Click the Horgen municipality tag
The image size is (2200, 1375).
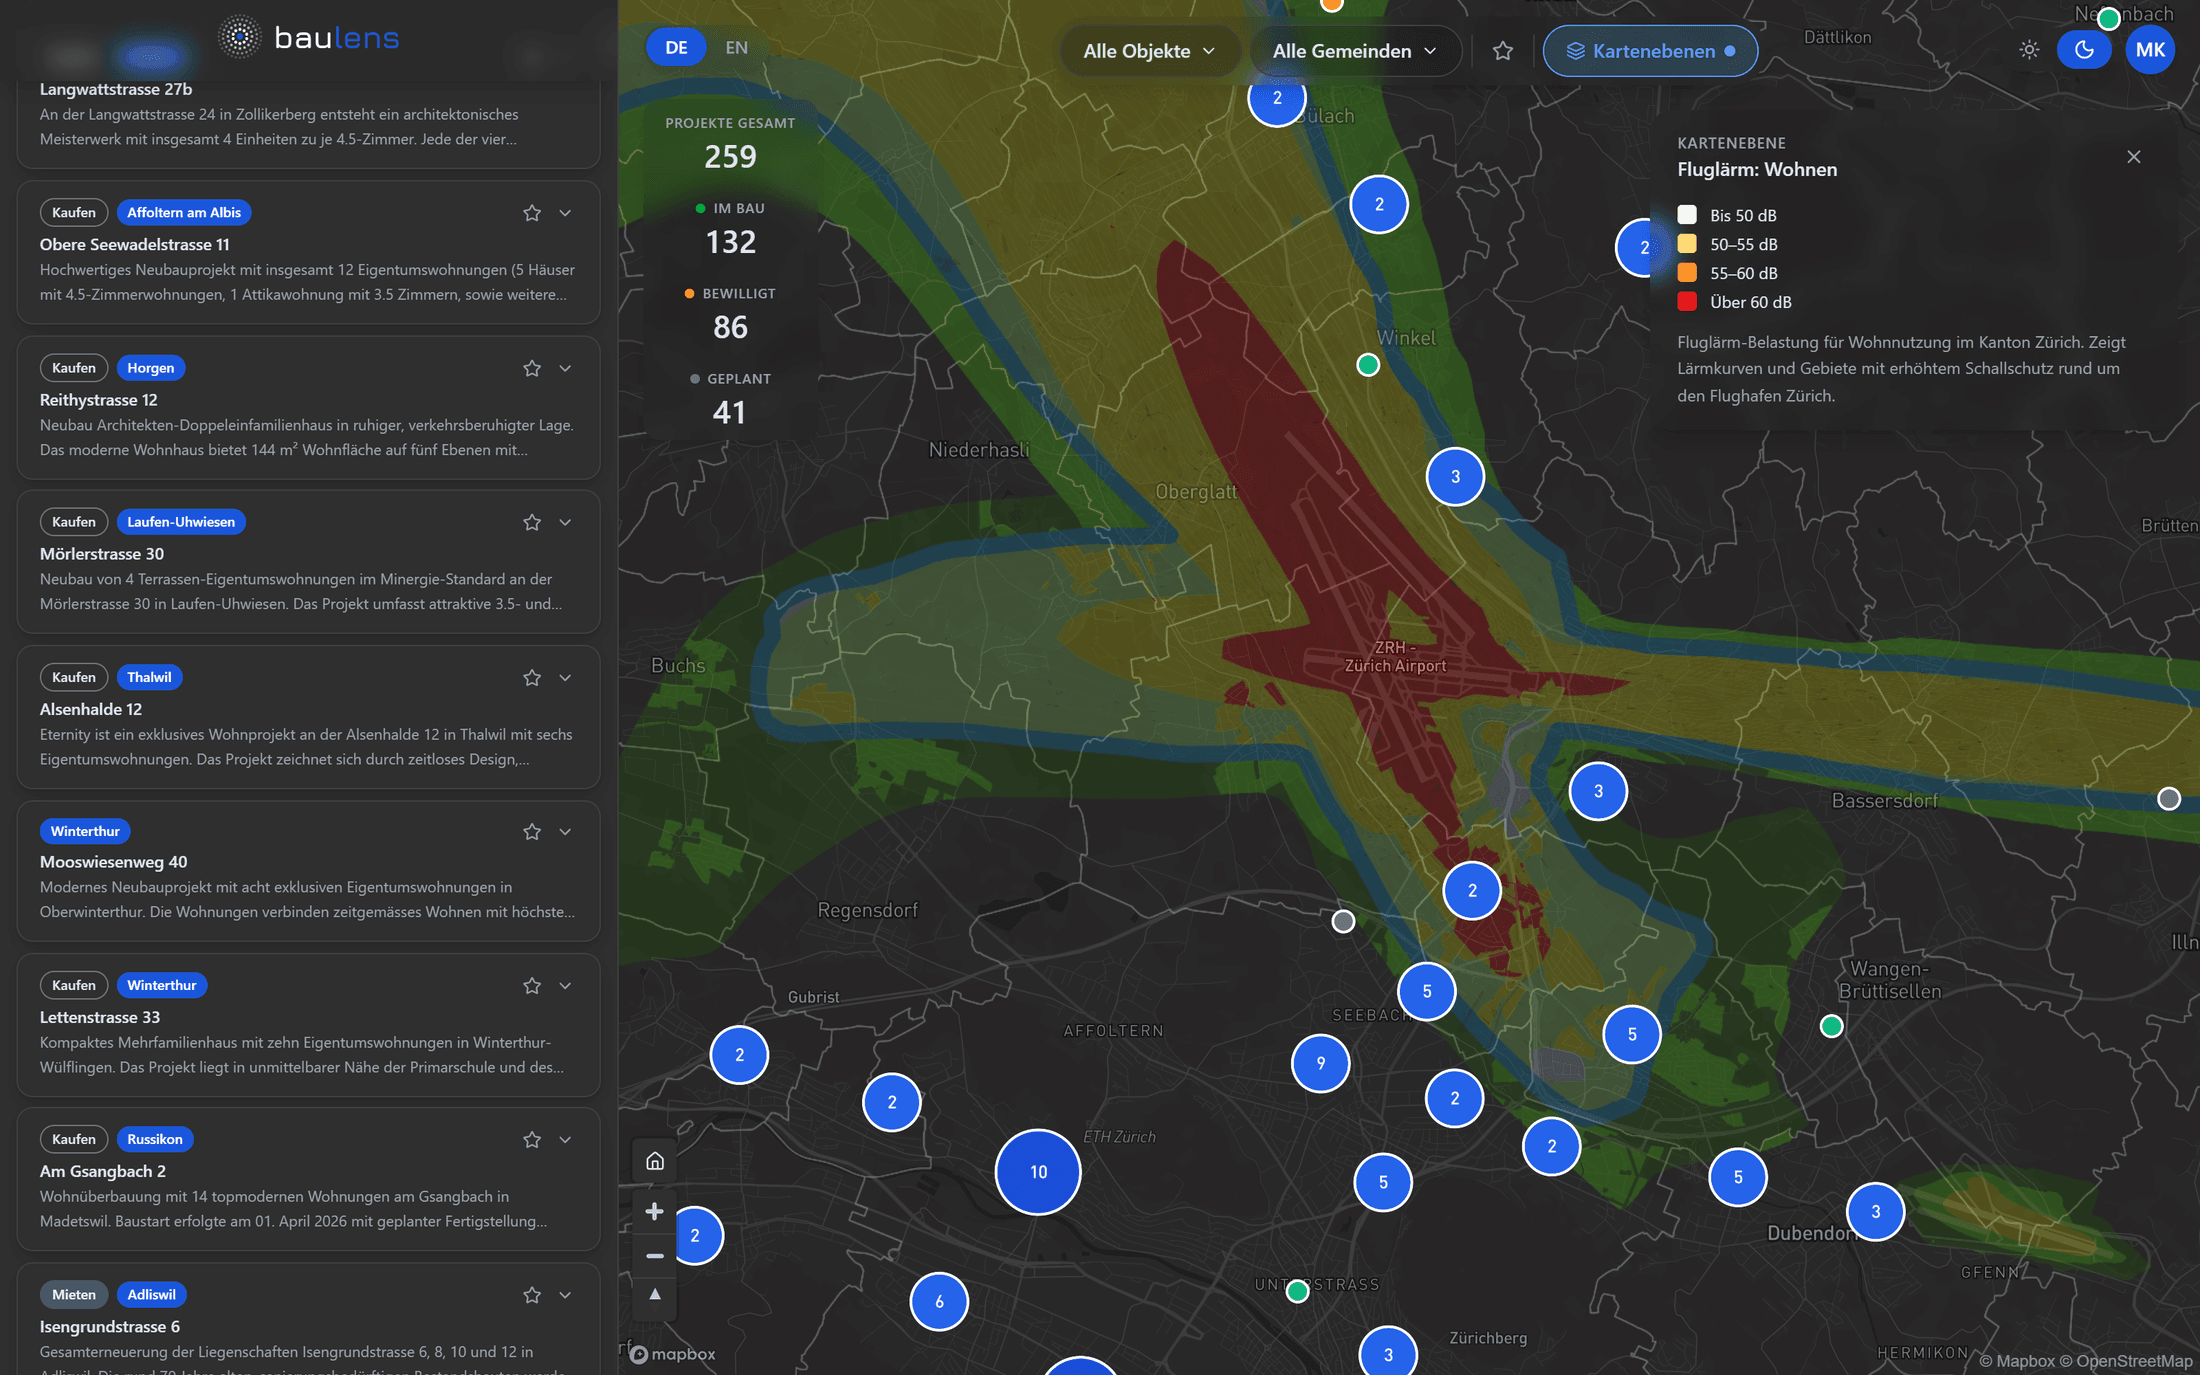point(151,368)
